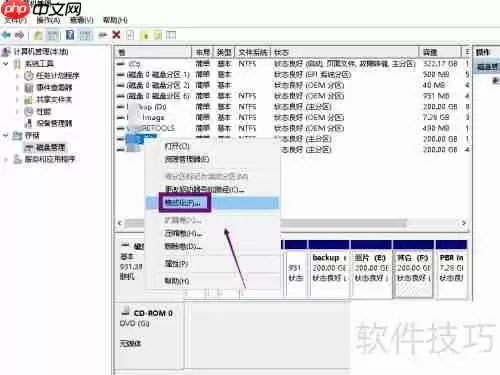This screenshot has width=500, height=375.
Task: Expand the 服务和应用程序 node
Action: point(6,159)
